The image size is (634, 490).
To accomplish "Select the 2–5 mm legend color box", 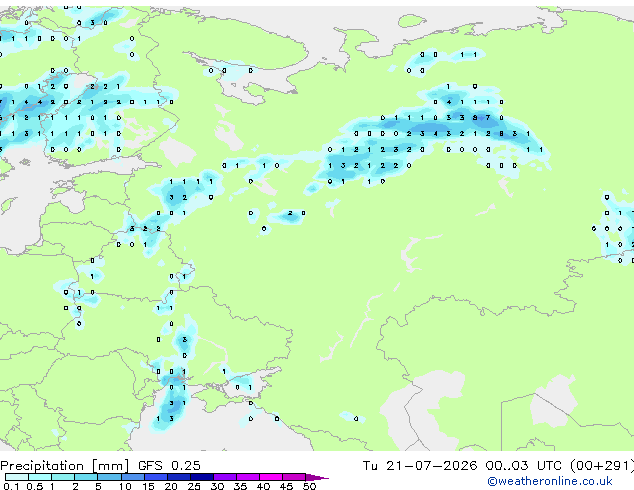I will click(x=86, y=477).
